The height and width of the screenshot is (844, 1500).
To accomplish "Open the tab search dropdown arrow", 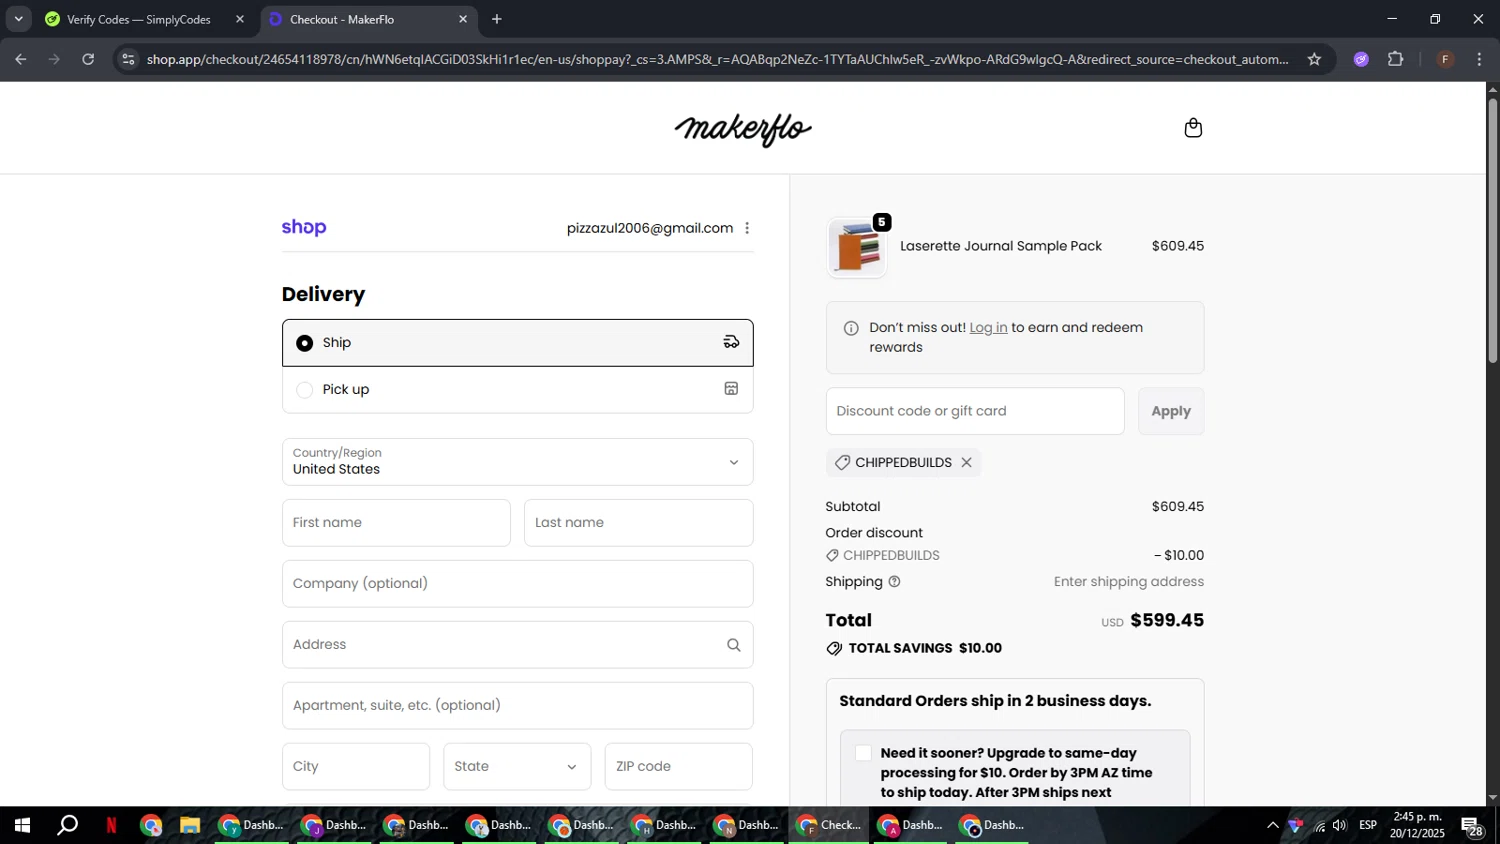I will coord(18,19).
